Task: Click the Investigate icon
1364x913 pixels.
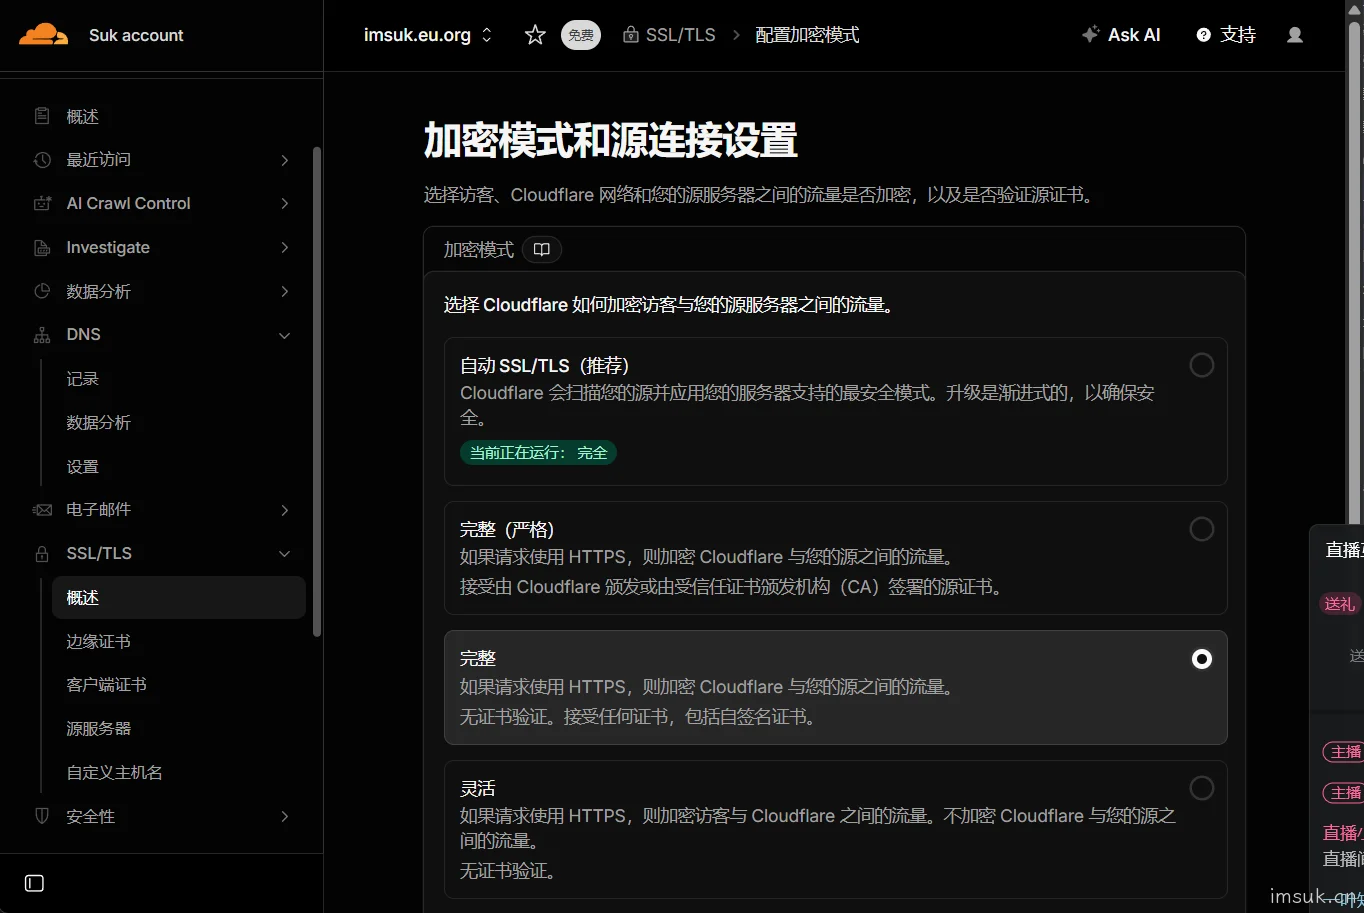Action: pos(42,247)
